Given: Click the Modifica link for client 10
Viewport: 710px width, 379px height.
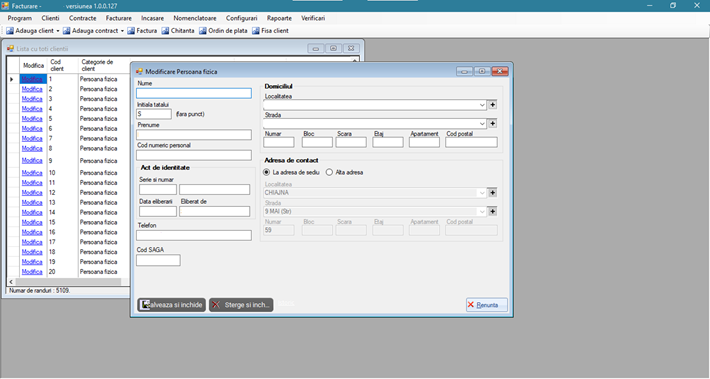Looking at the screenshot, I should pyautogui.click(x=32, y=173).
